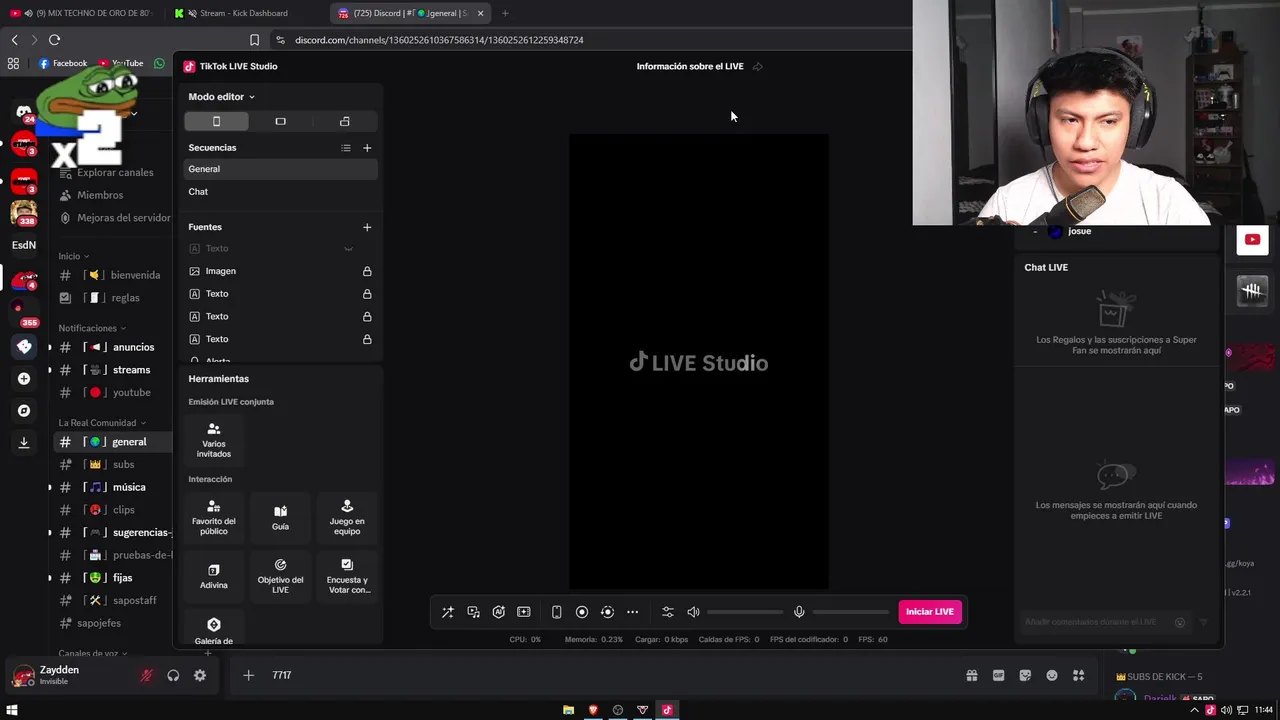
Task: Open the media and music tool in bottom toolbar
Action: click(x=473, y=612)
